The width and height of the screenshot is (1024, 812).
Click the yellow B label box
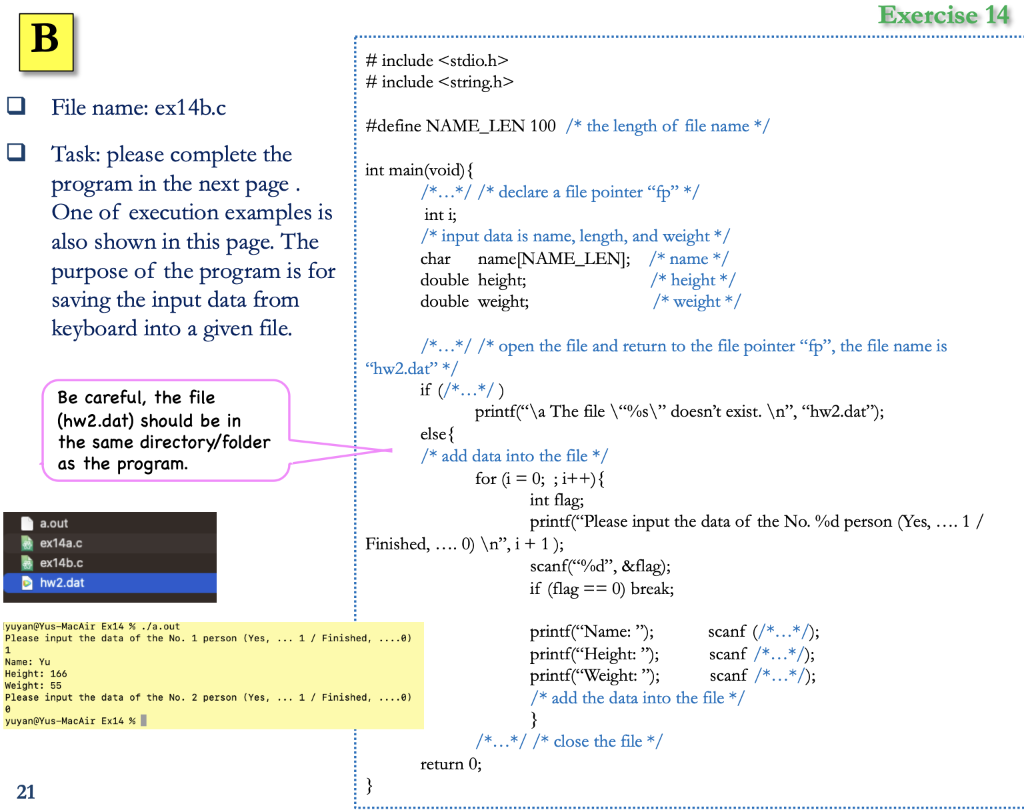(46, 42)
